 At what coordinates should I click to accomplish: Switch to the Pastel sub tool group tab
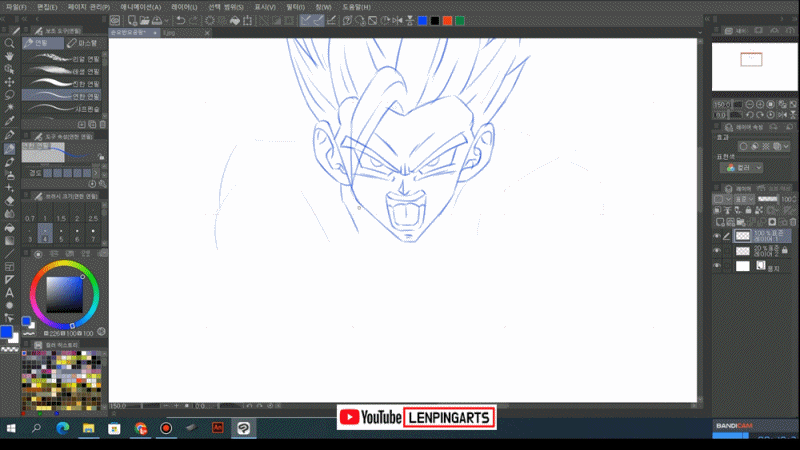pos(85,43)
